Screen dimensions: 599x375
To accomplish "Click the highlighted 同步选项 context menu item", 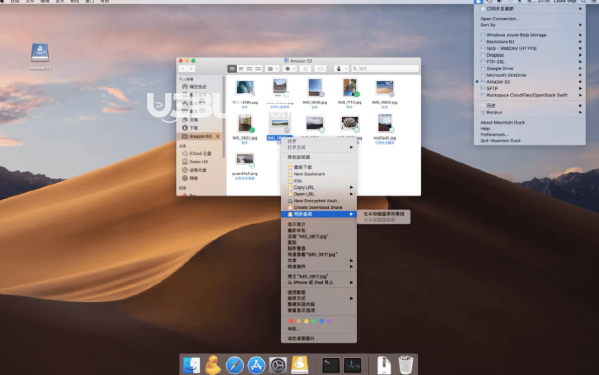I will point(319,214).
